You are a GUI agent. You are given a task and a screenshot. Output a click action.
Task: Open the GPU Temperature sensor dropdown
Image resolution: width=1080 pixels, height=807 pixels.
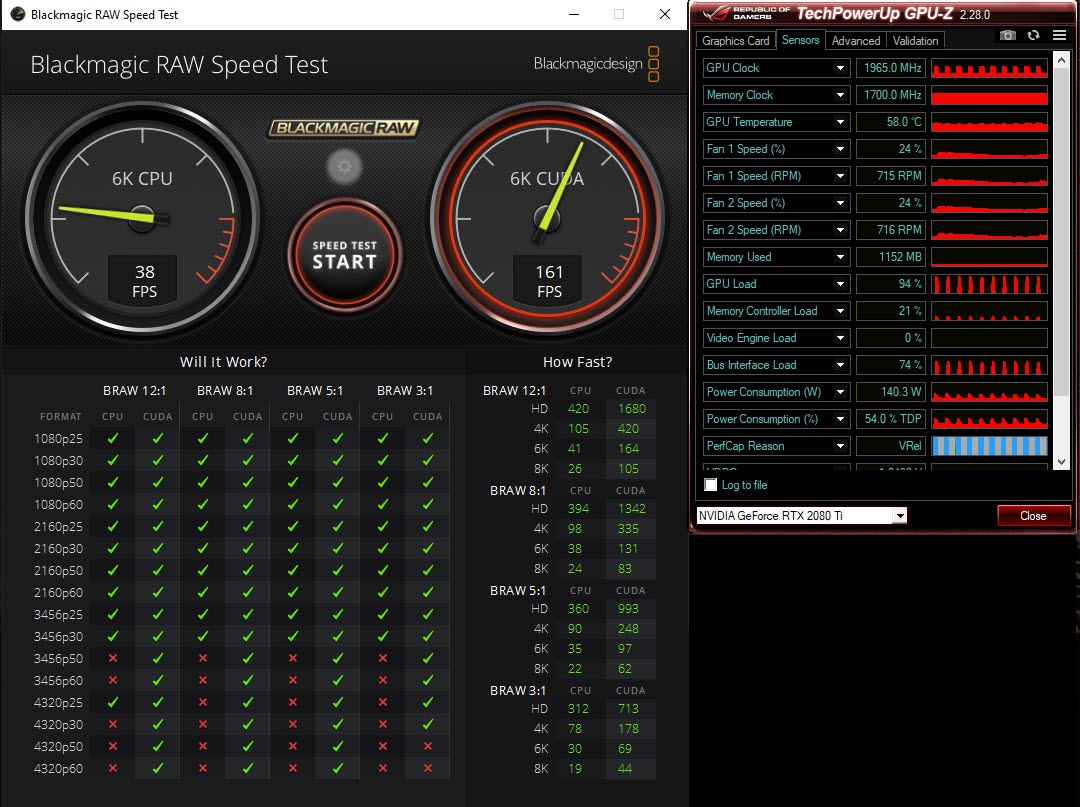(840, 122)
